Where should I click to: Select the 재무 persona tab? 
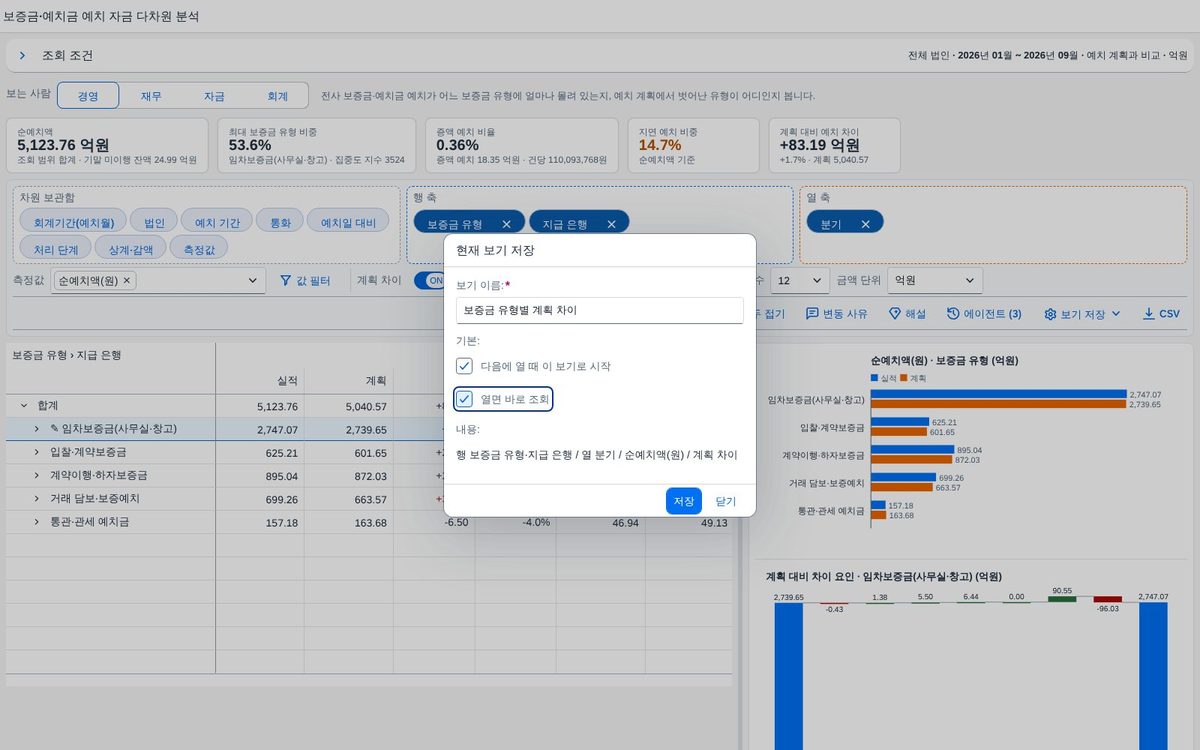(151, 96)
